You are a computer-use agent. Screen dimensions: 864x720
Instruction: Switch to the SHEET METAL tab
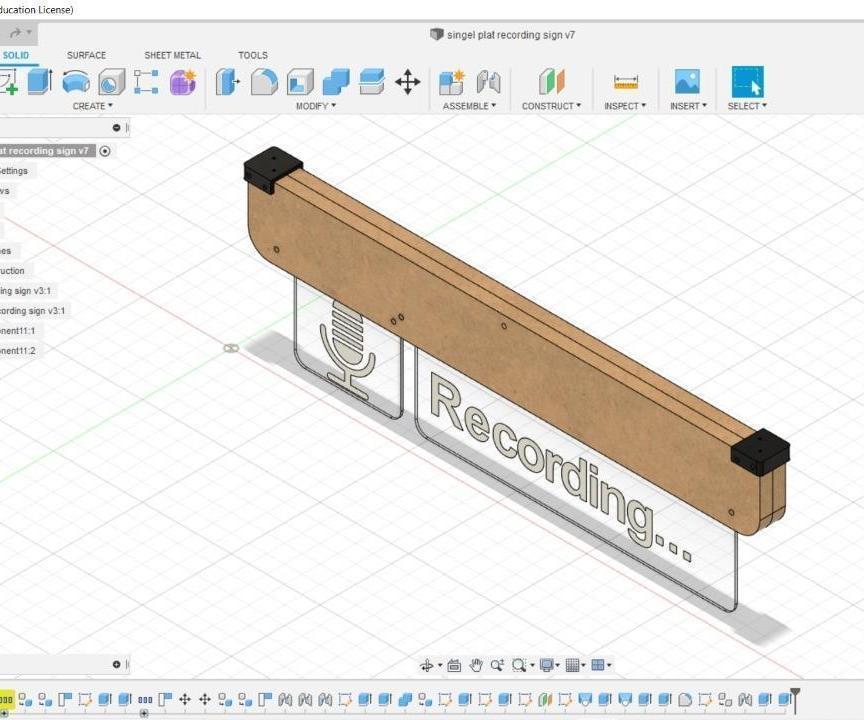[x=172, y=55]
